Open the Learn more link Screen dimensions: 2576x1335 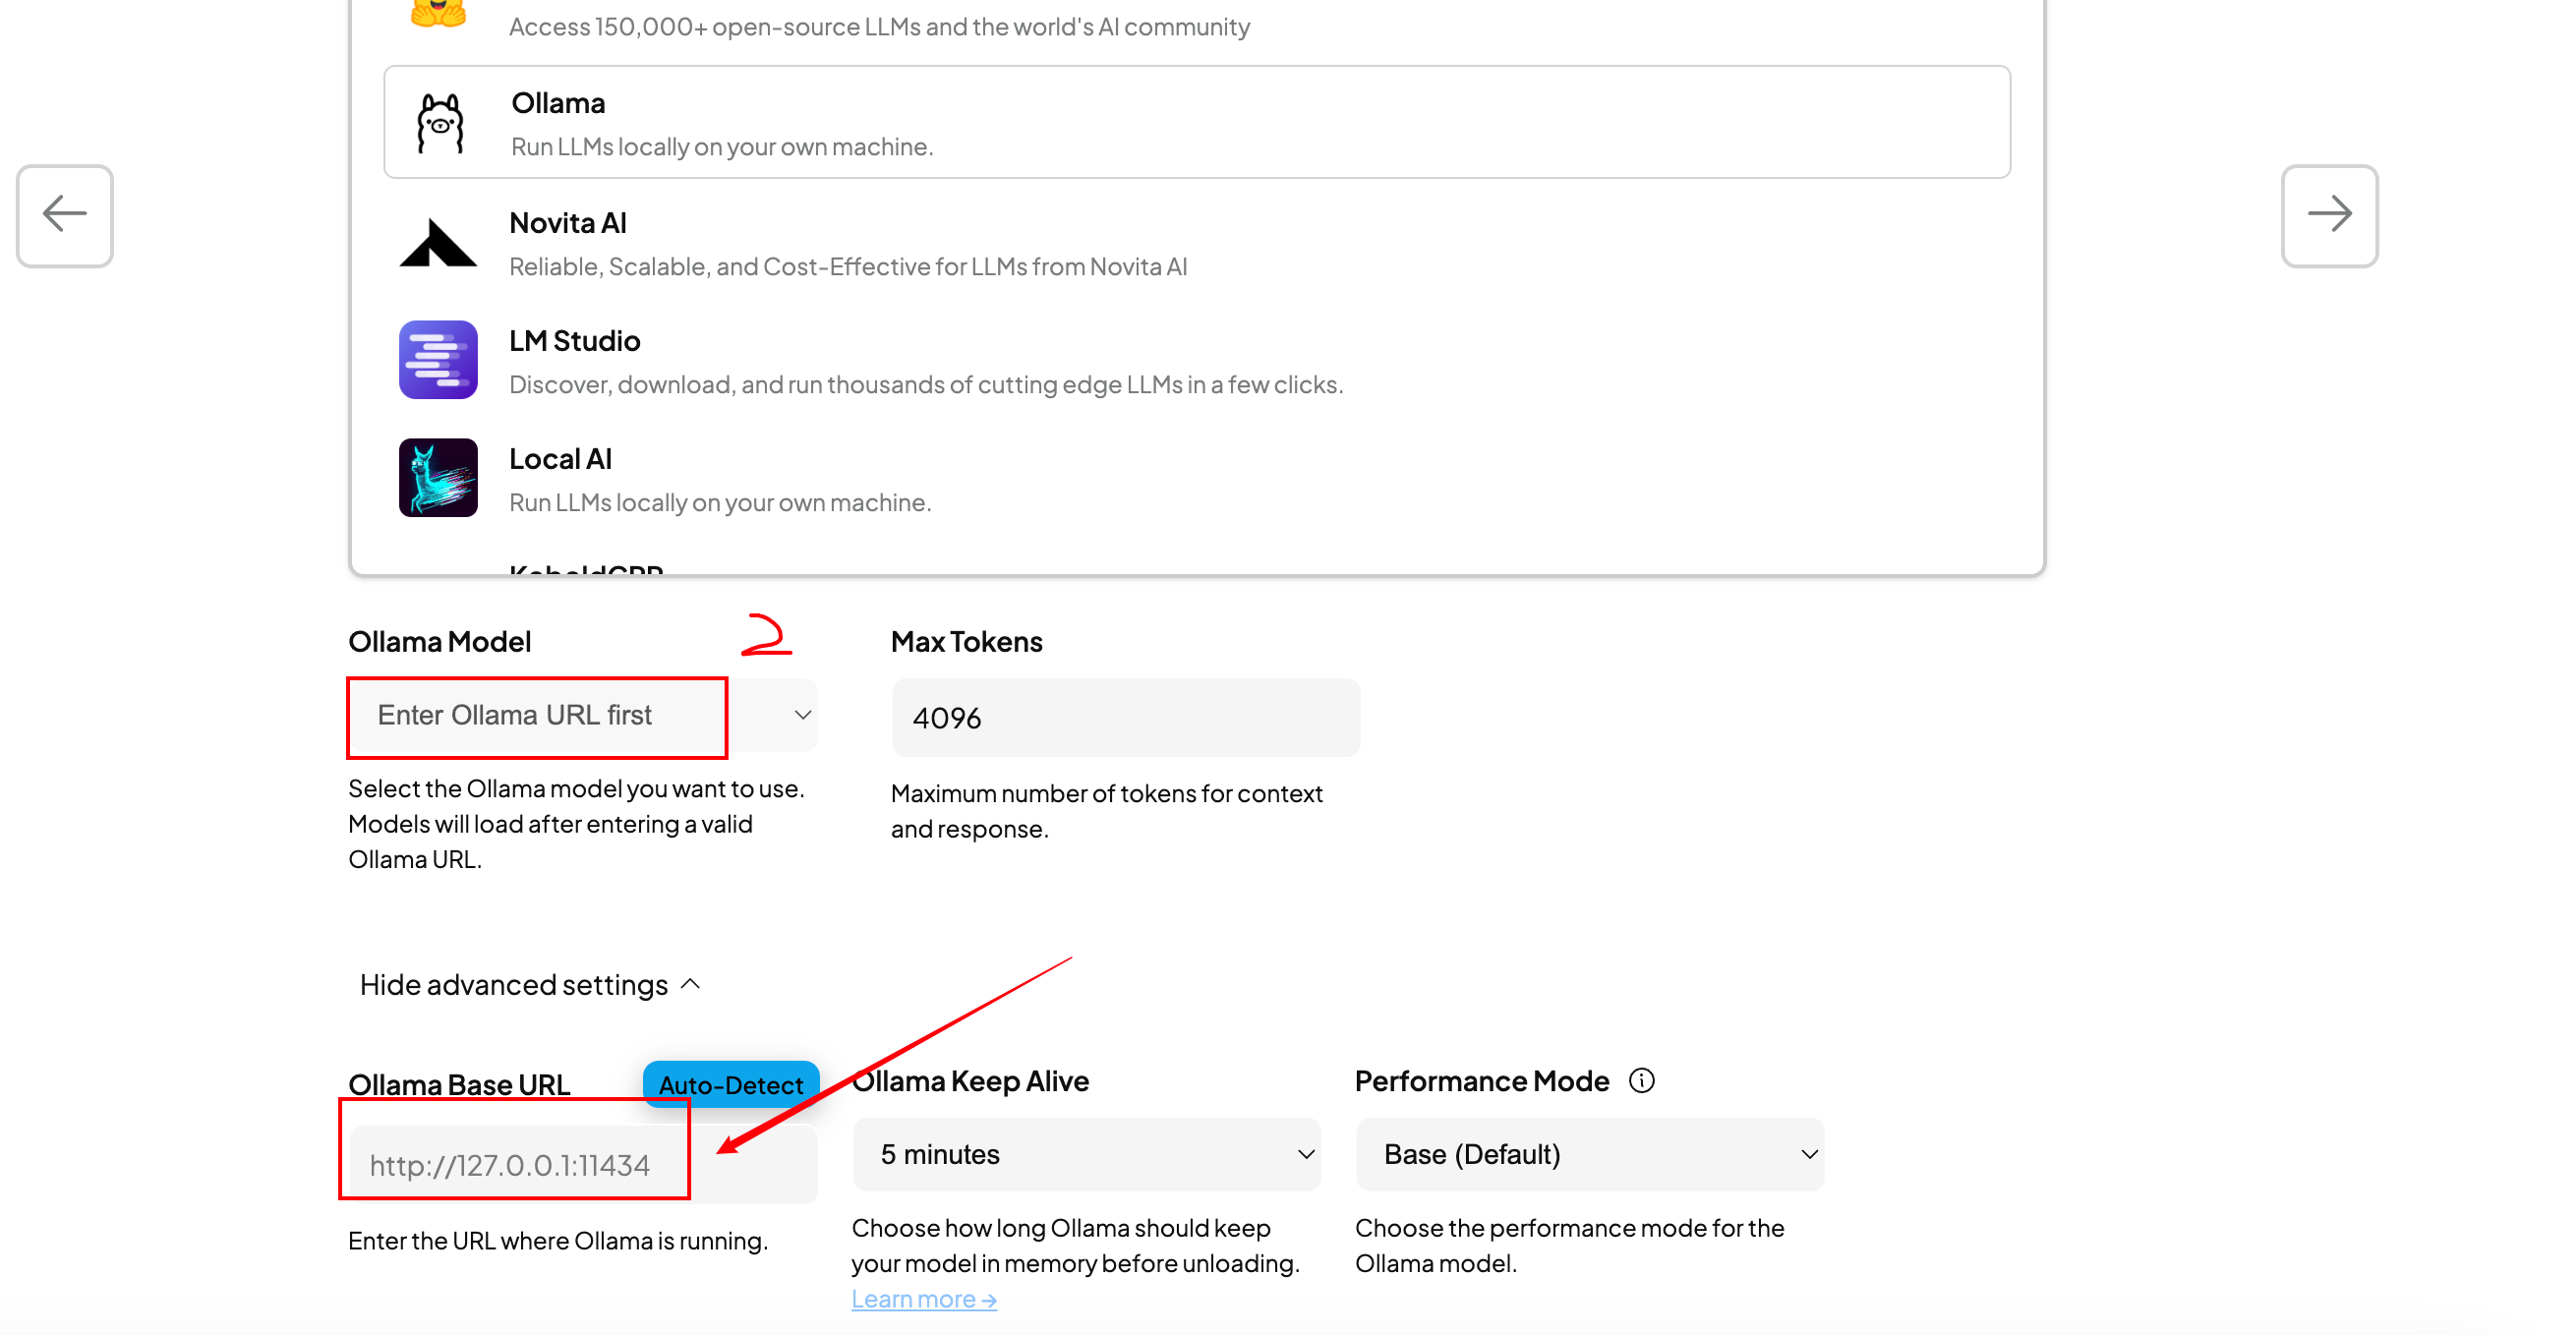pyautogui.click(x=923, y=1299)
